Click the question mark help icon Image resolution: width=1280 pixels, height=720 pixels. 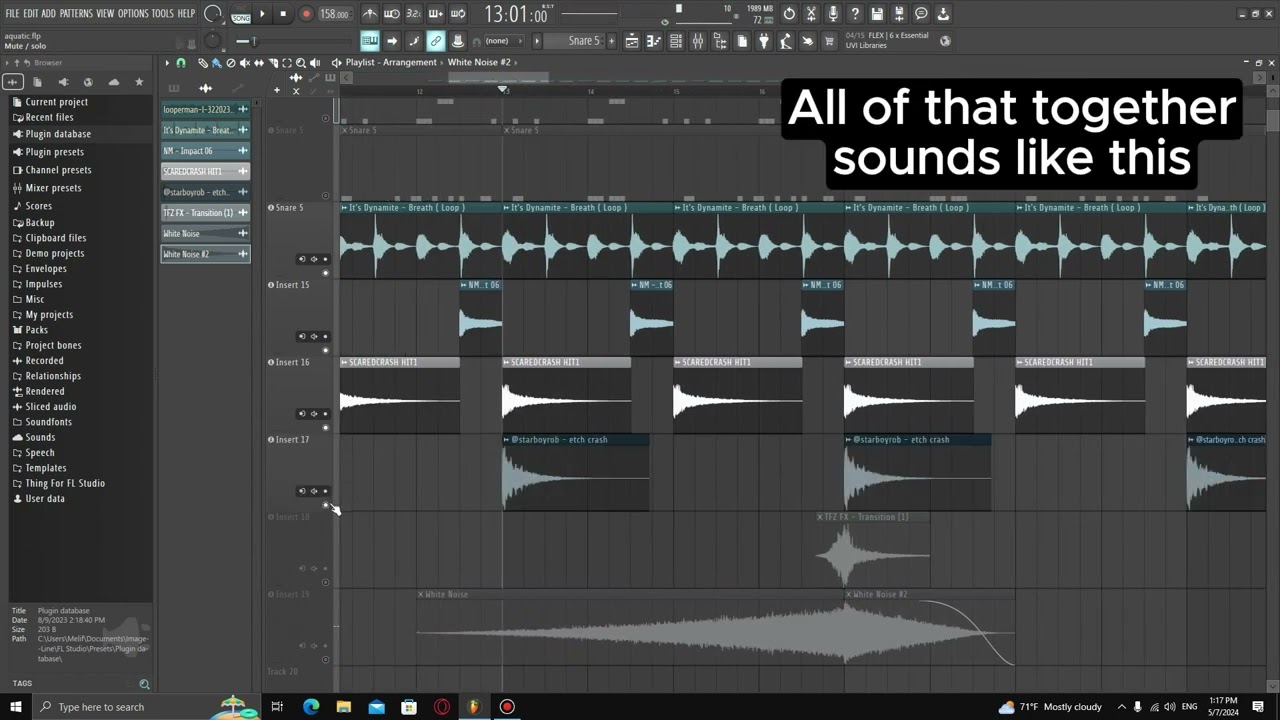point(855,14)
